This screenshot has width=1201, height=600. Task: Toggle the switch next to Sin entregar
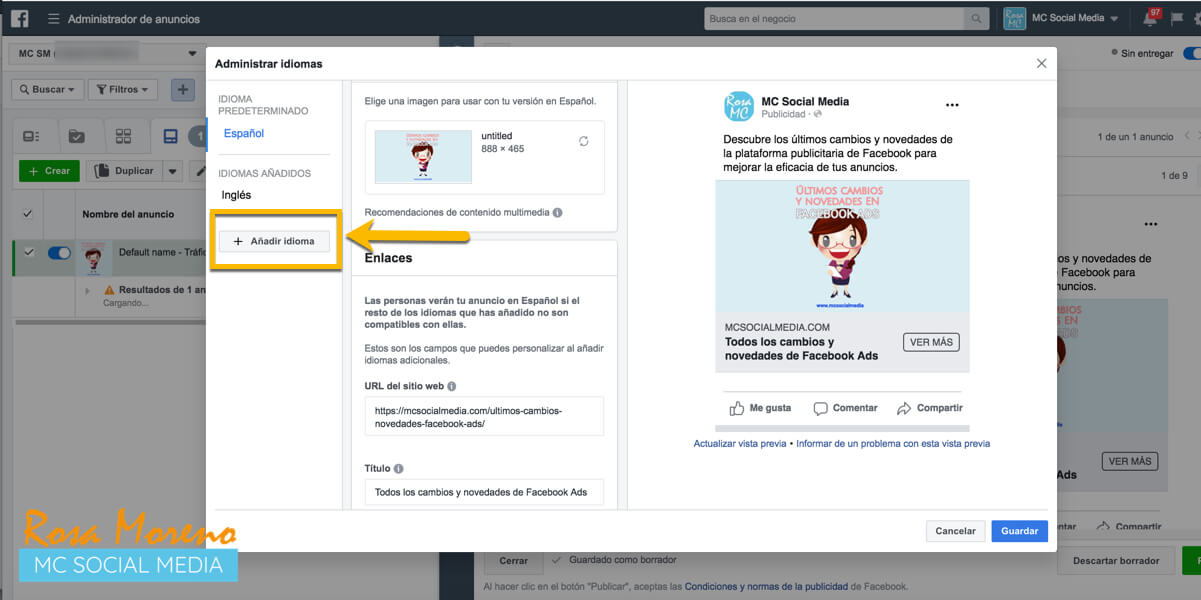1191,53
